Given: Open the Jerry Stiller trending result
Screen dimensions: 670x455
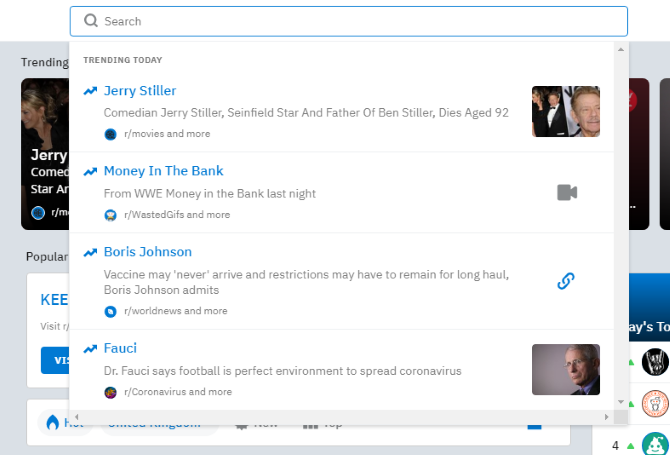Looking at the screenshot, I should (x=140, y=91).
